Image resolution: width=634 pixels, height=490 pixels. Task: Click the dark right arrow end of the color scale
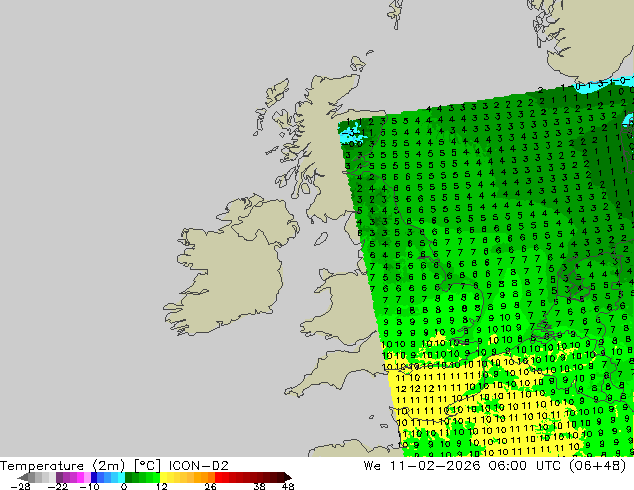[x=287, y=477]
